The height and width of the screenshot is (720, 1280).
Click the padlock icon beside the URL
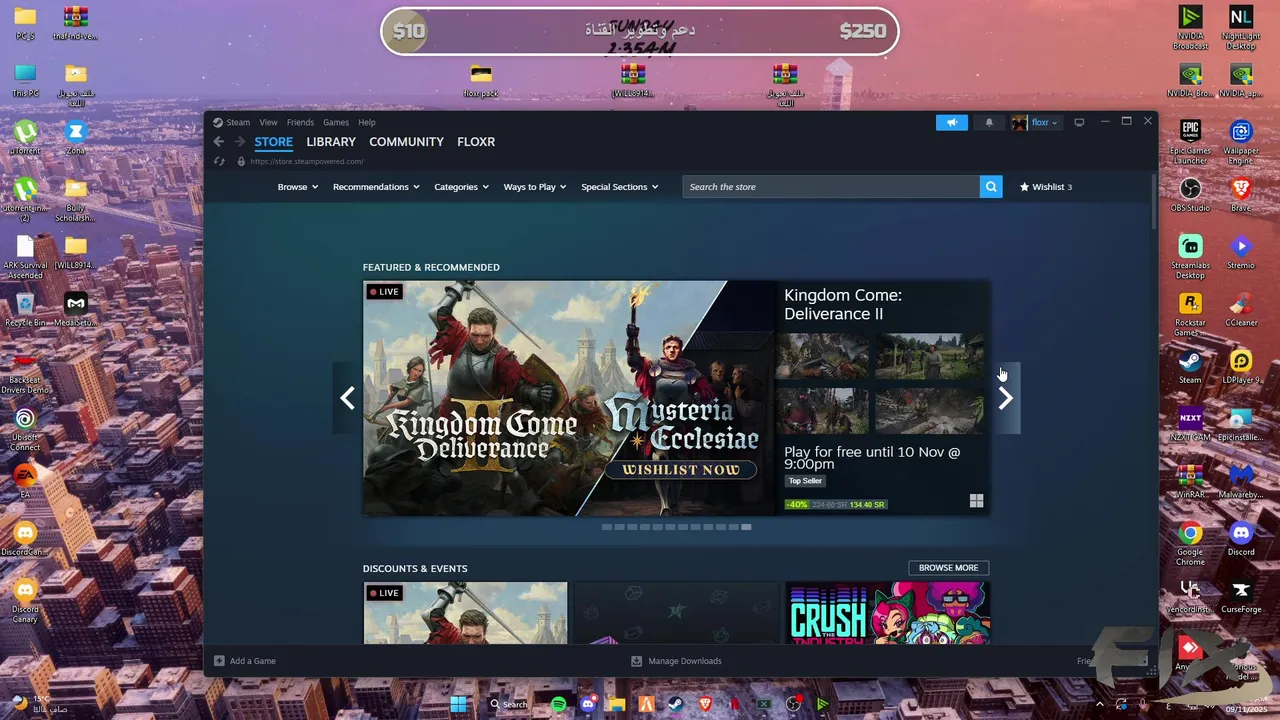pos(240,161)
